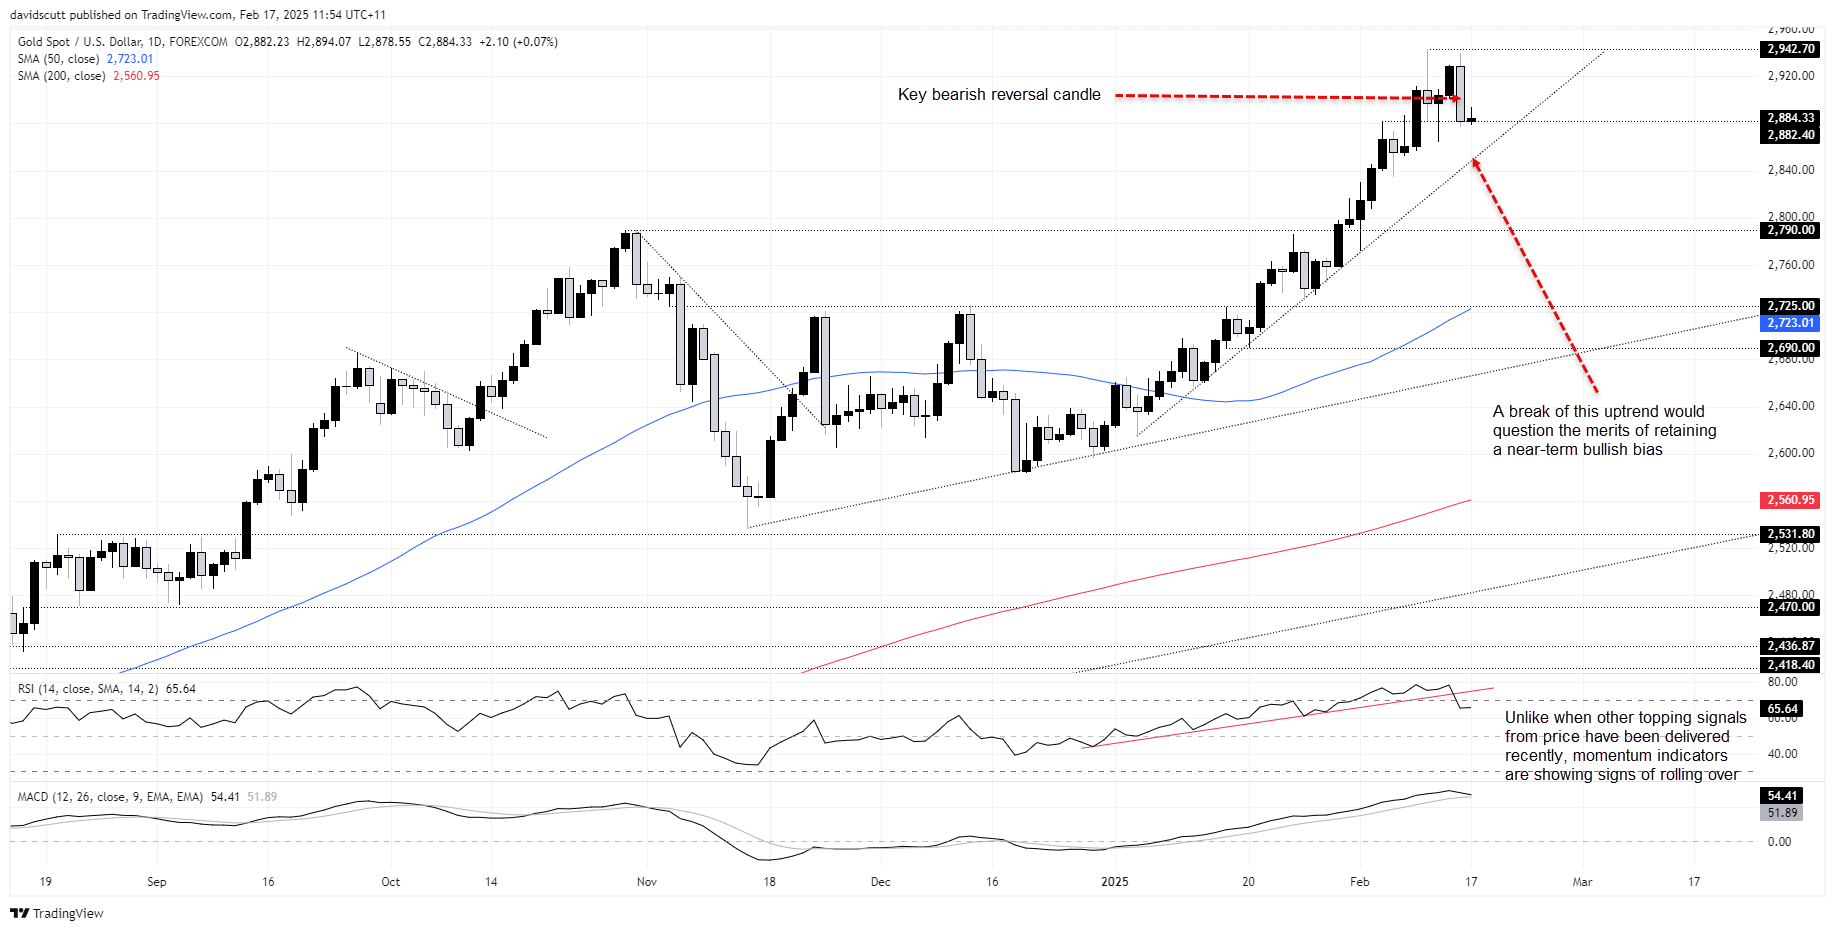The image size is (1835, 931).
Task: Click the 2,760.00 price axis tick
Action: [x=1790, y=265]
